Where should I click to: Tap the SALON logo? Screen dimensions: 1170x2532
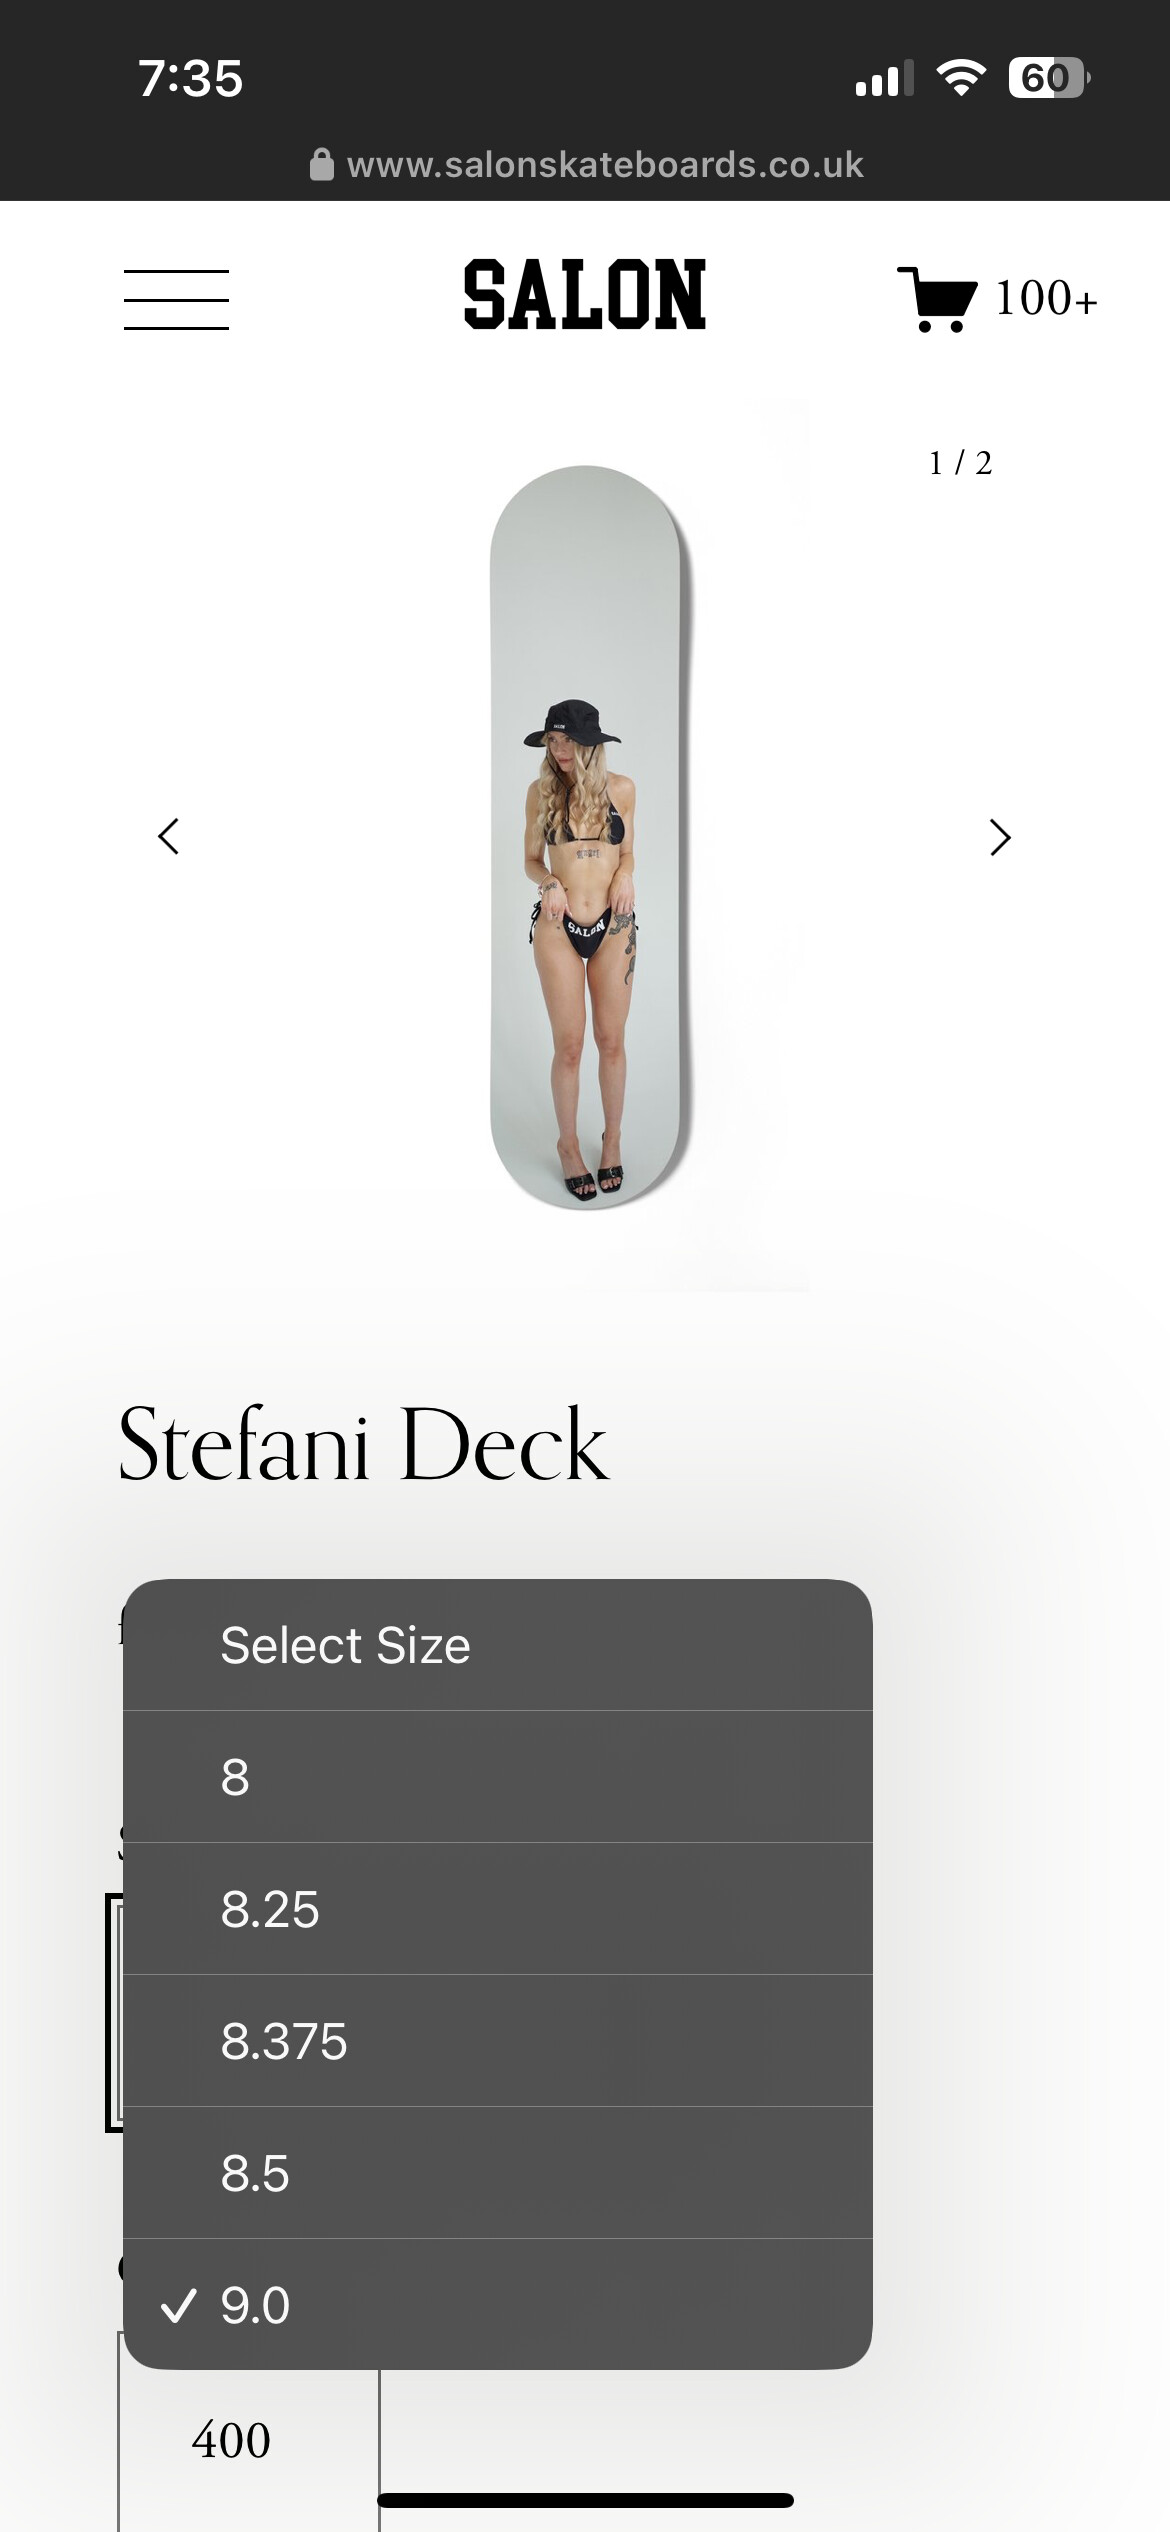click(585, 294)
